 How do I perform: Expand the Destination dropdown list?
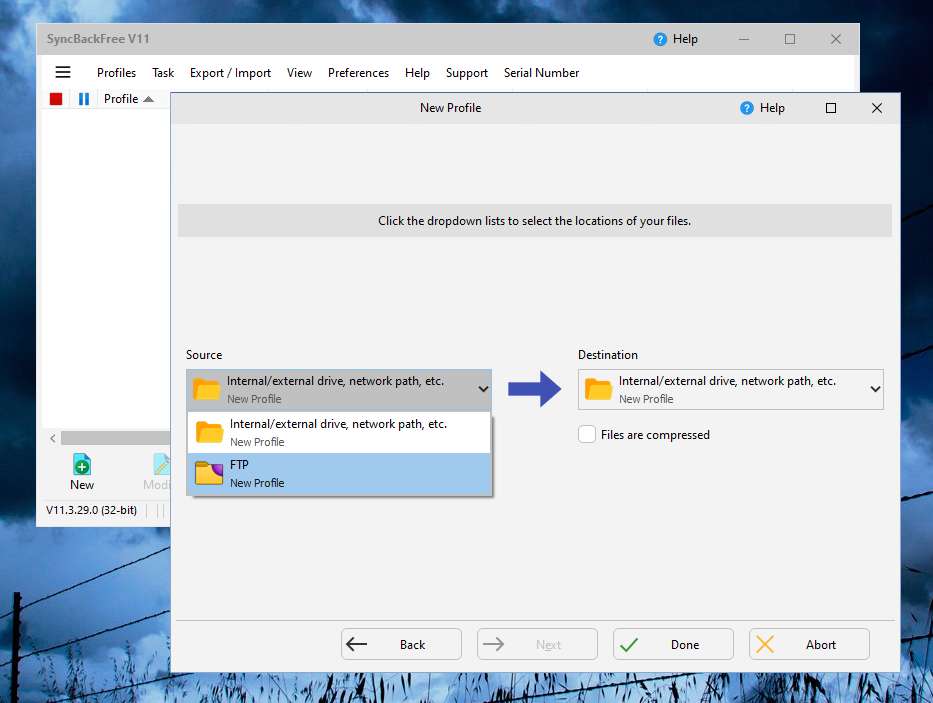coord(875,389)
